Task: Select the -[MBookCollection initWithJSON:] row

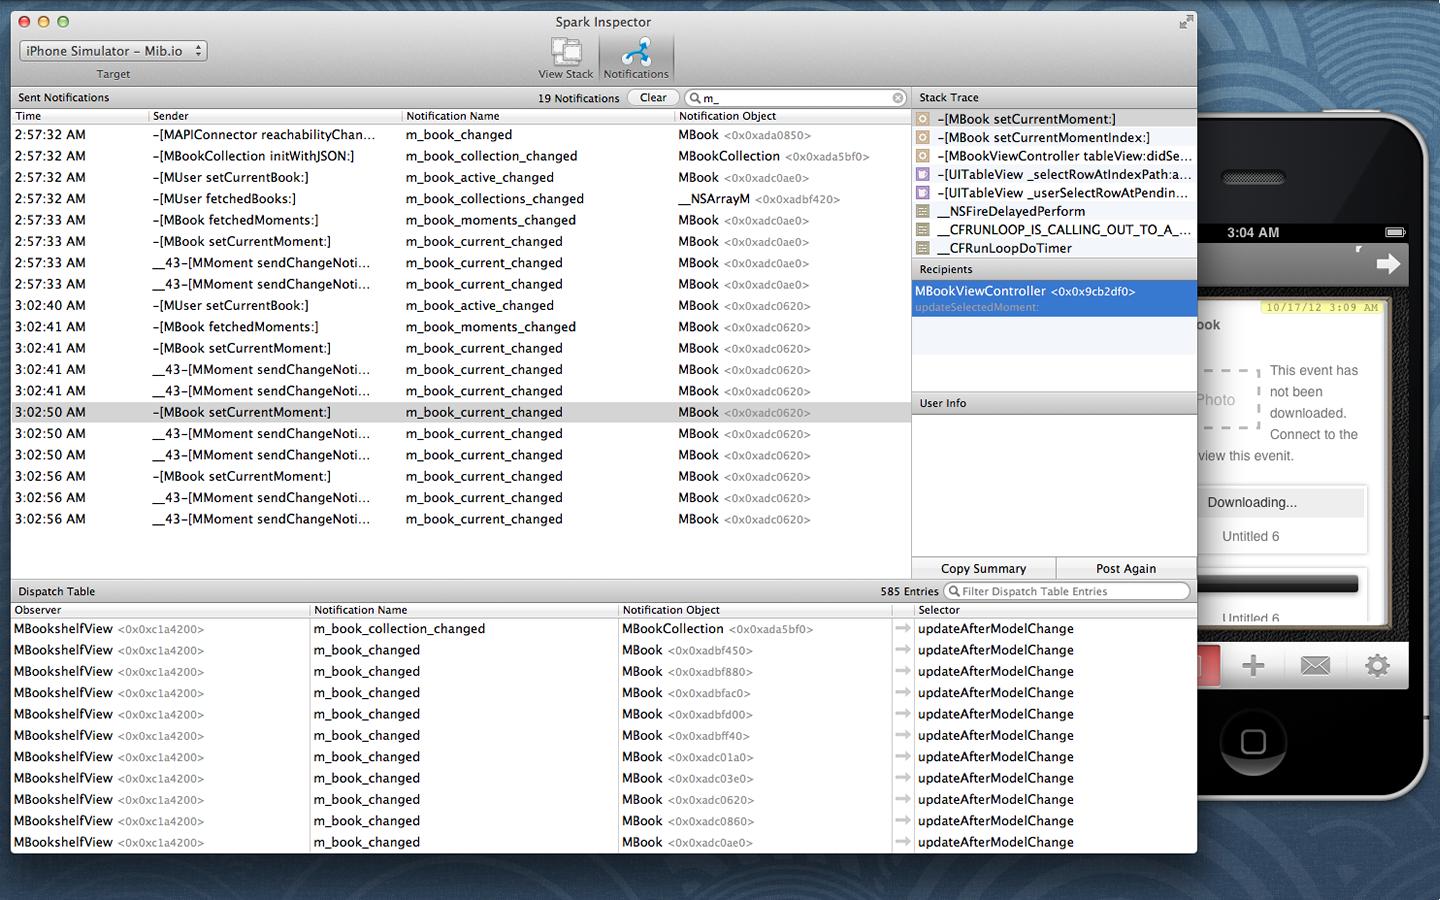Action: (461, 156)
